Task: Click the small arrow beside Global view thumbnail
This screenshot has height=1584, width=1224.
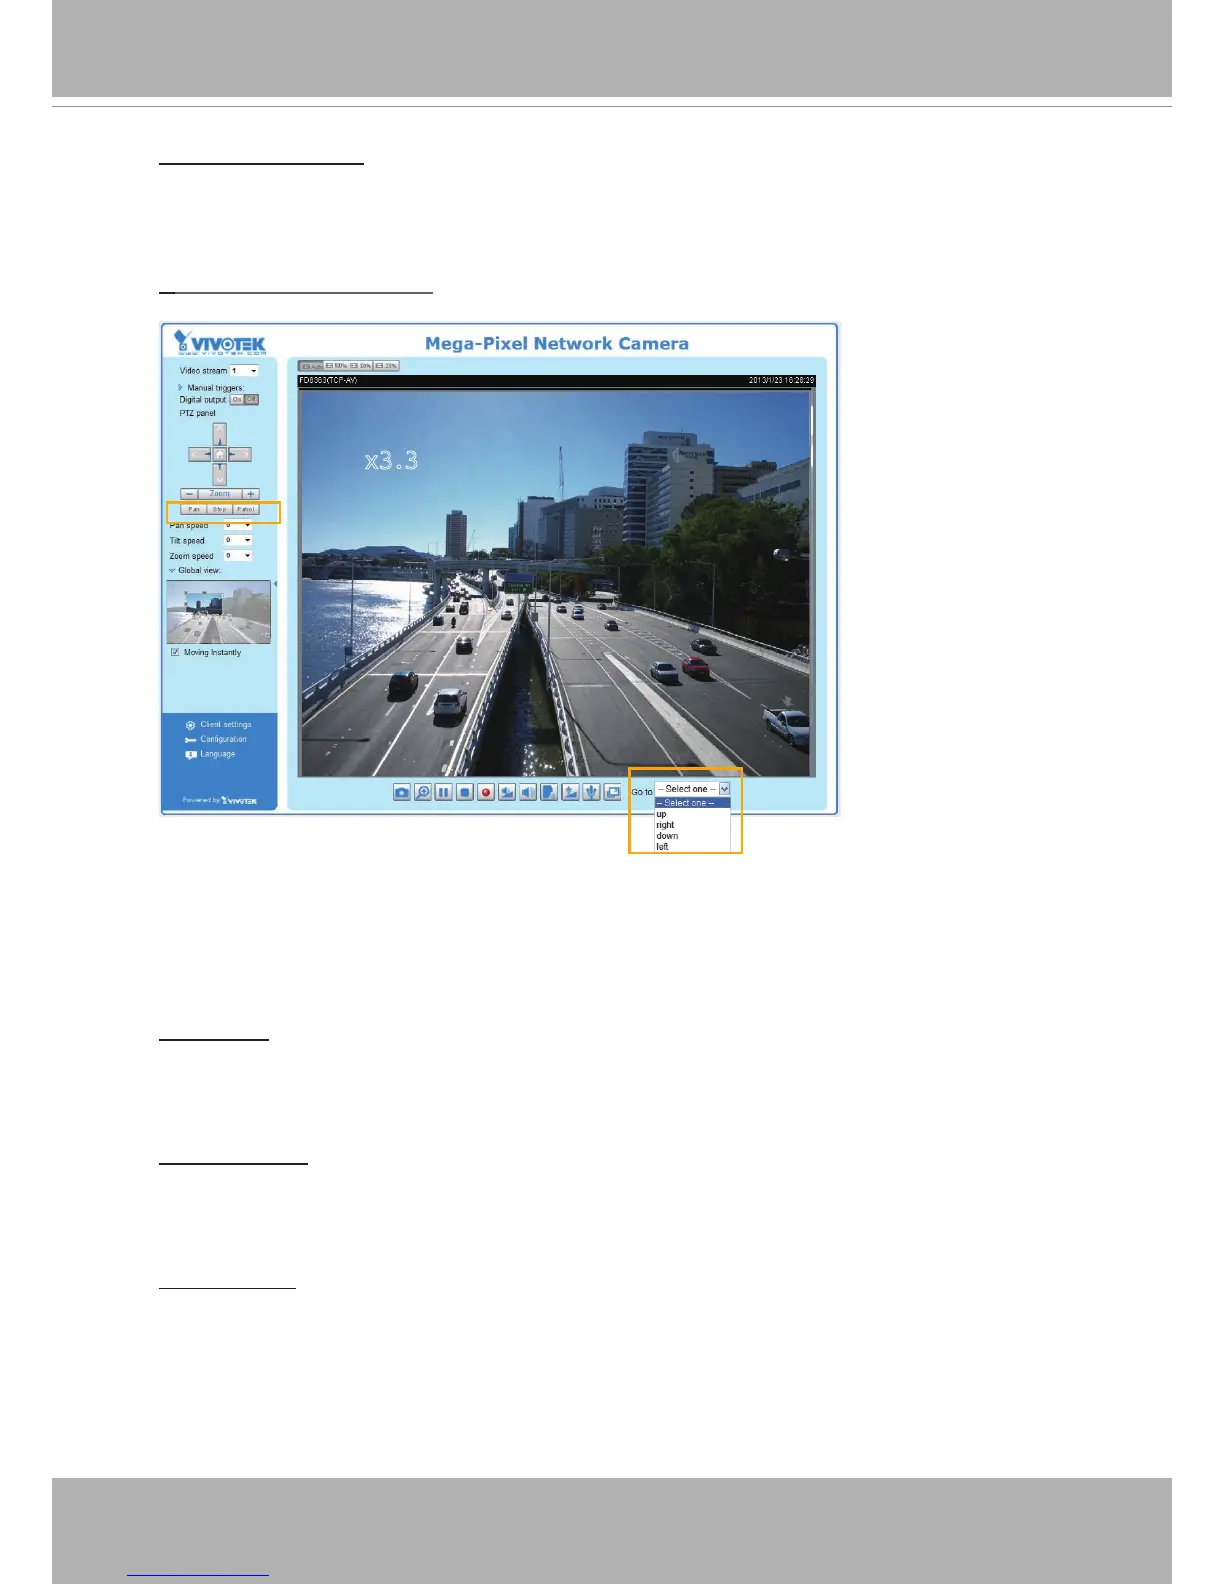Action: tap(275, 584)
